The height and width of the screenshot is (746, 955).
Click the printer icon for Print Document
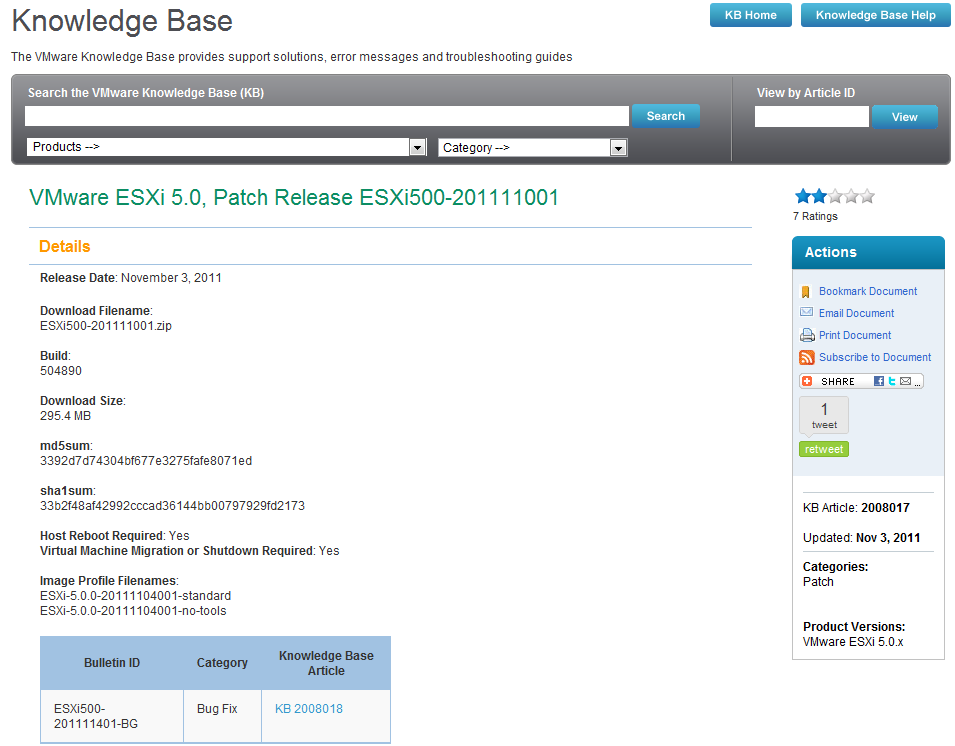807,335
